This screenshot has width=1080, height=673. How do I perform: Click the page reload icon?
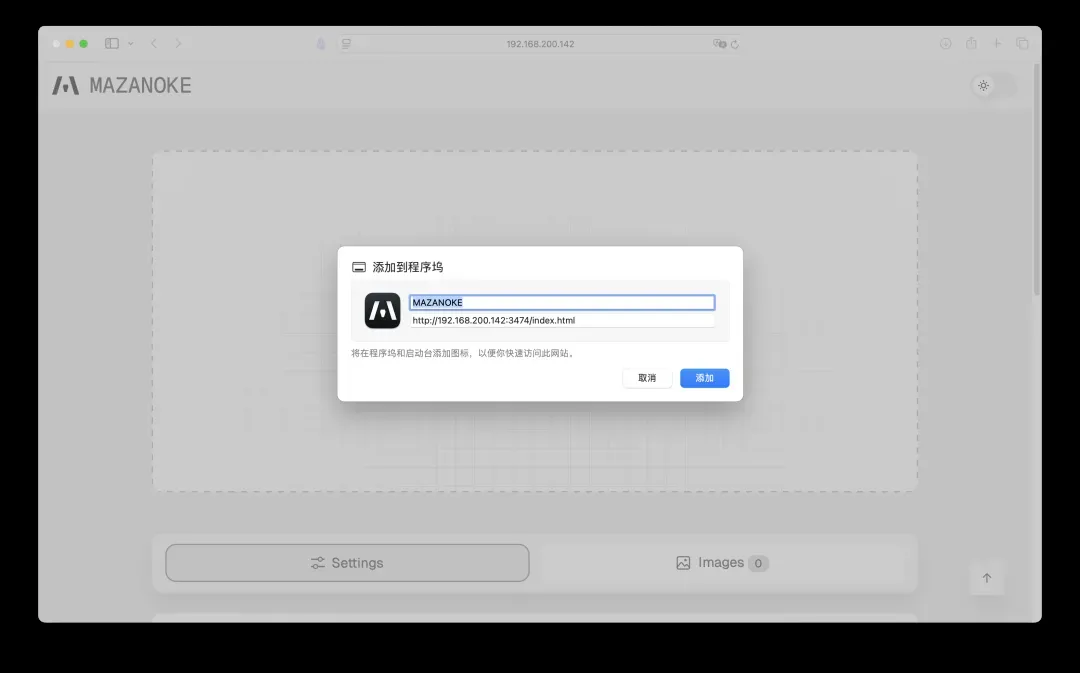[735, 44]
